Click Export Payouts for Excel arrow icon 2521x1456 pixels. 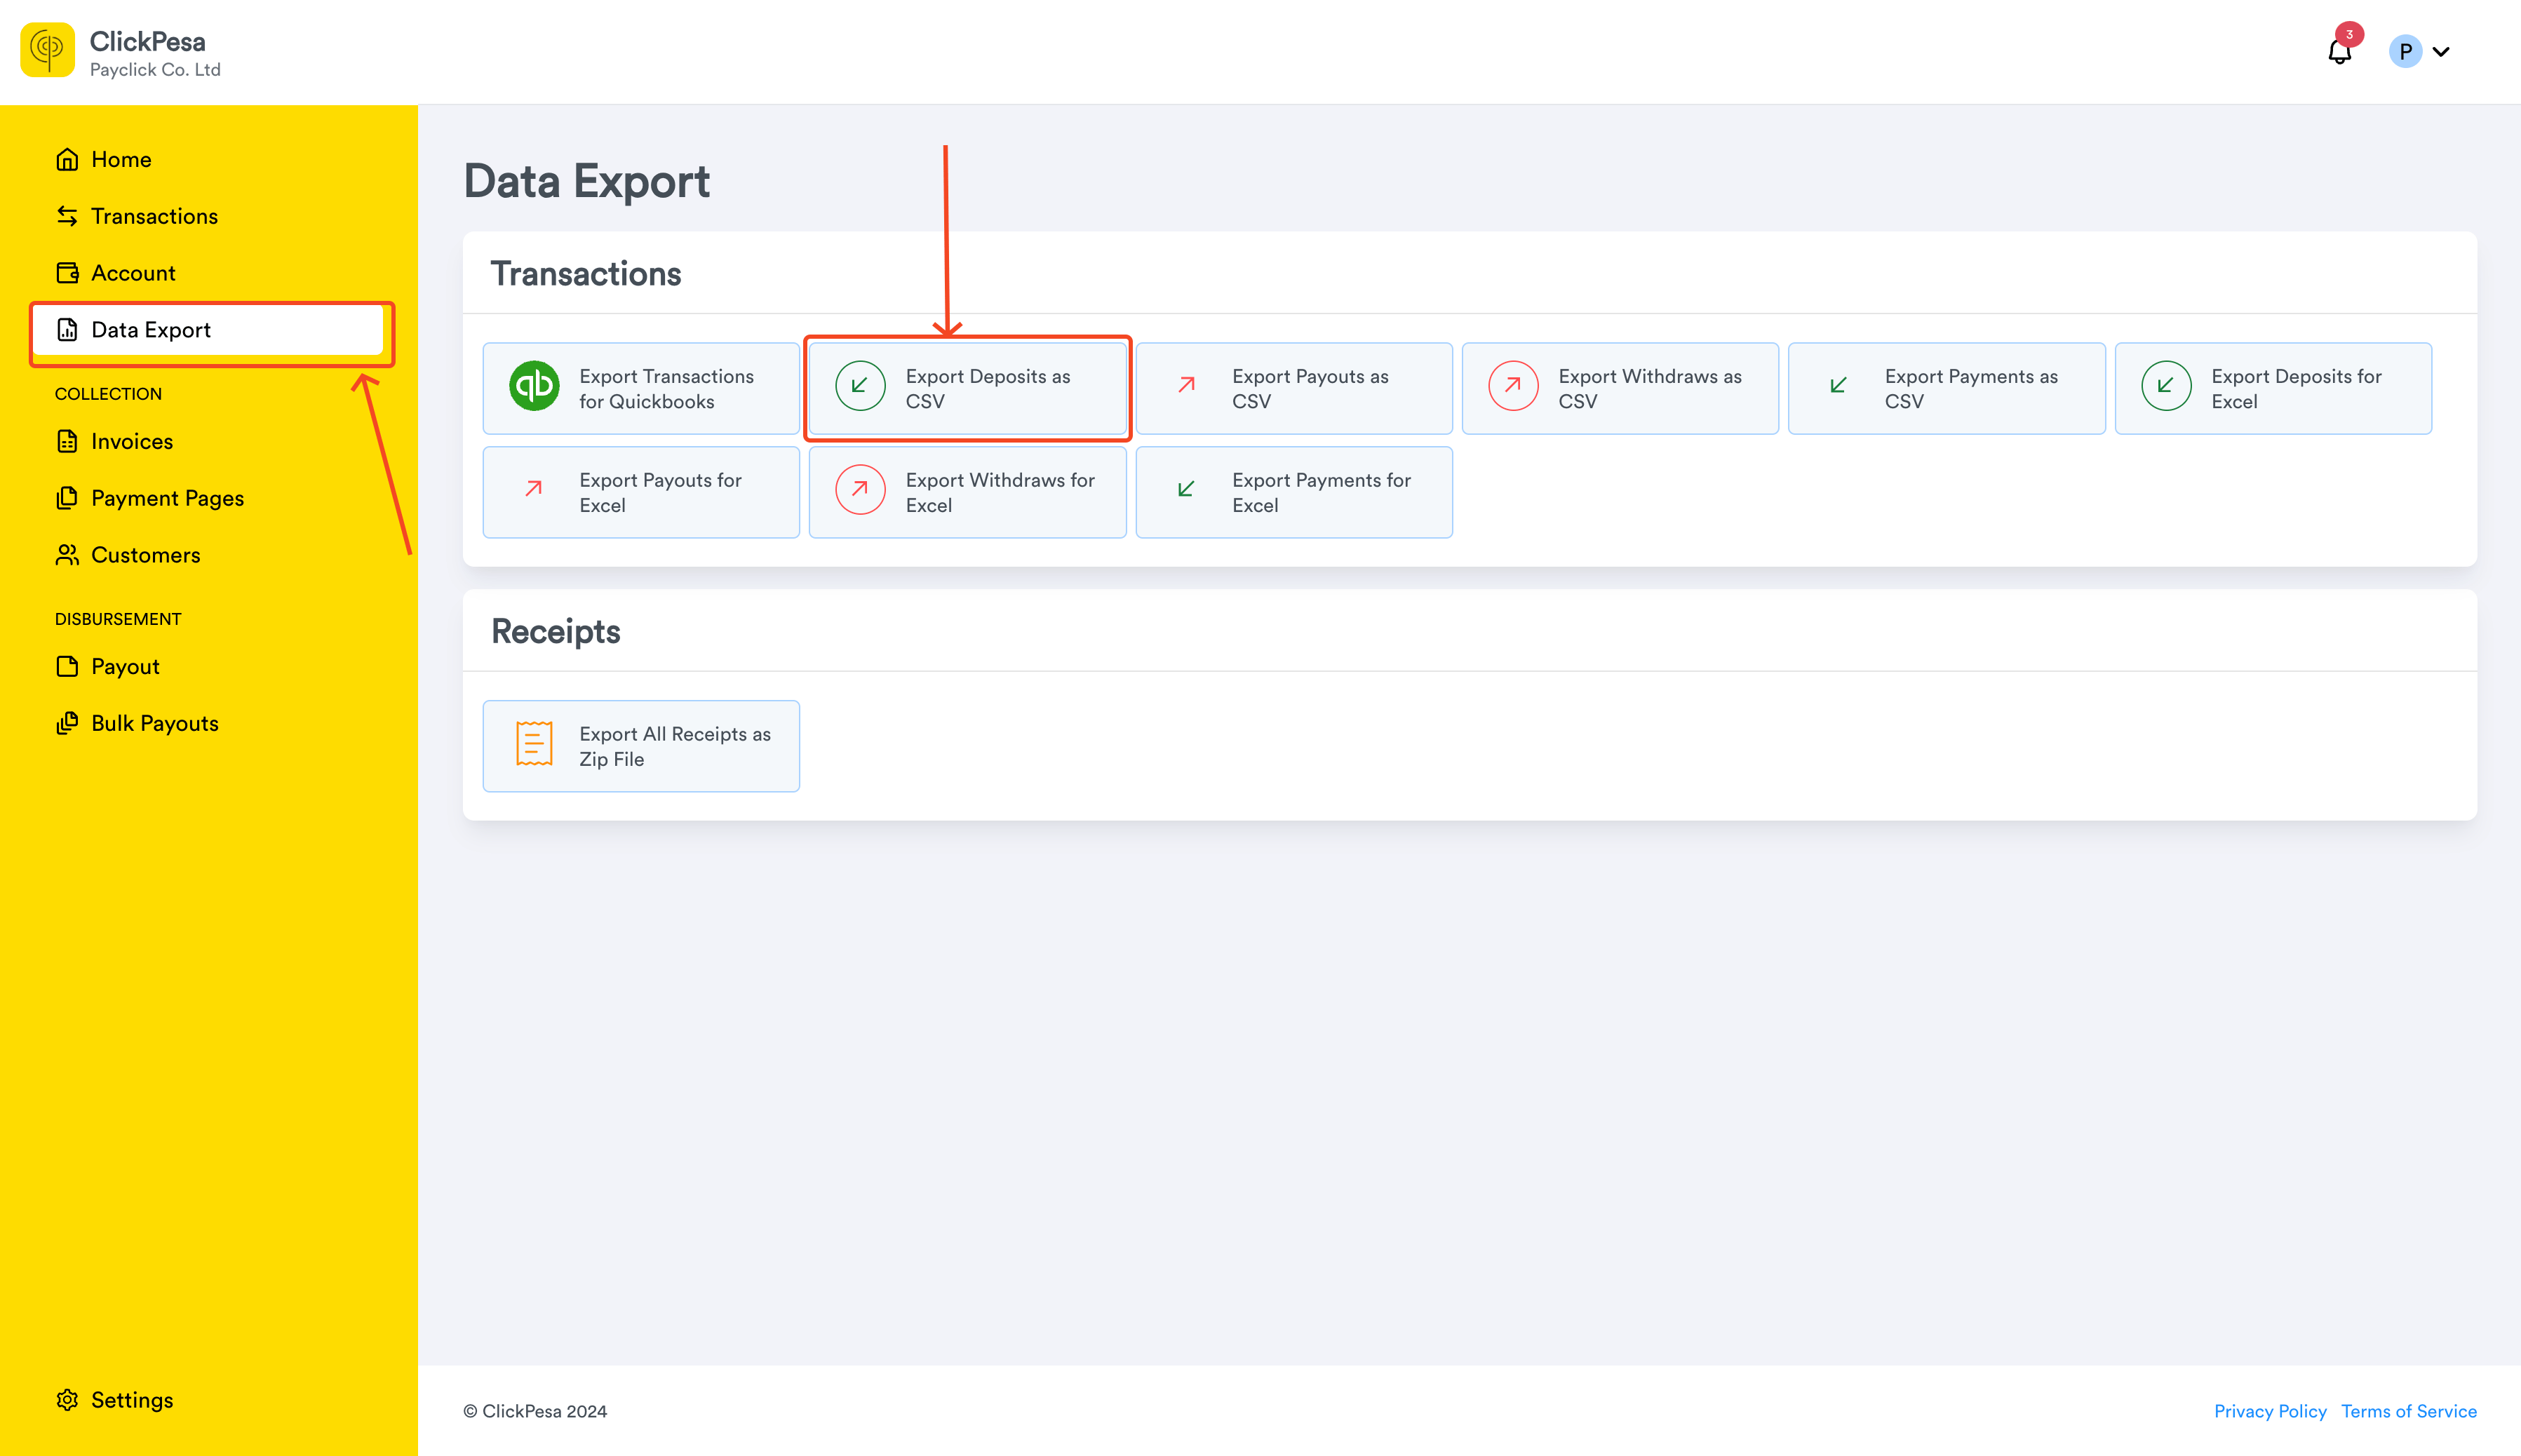[534, 488]
